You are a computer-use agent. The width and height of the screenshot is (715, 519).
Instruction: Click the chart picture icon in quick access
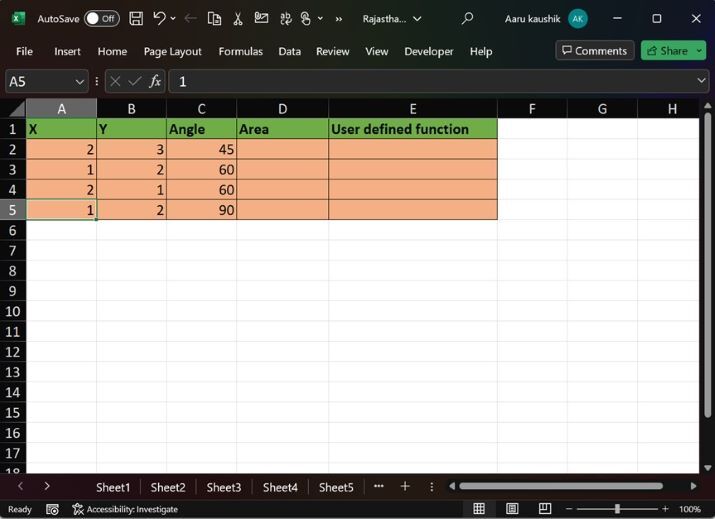[x=261, y=19]
